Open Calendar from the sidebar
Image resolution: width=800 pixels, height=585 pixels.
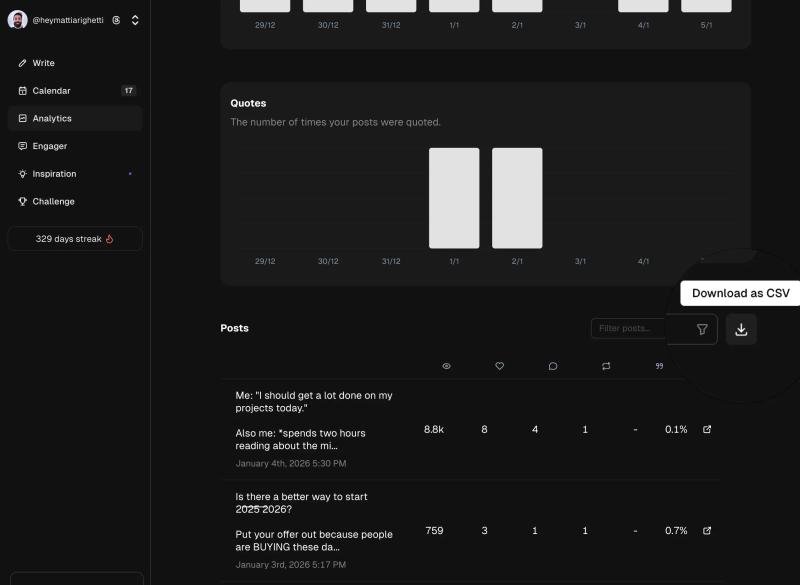(x=23, y=90)
